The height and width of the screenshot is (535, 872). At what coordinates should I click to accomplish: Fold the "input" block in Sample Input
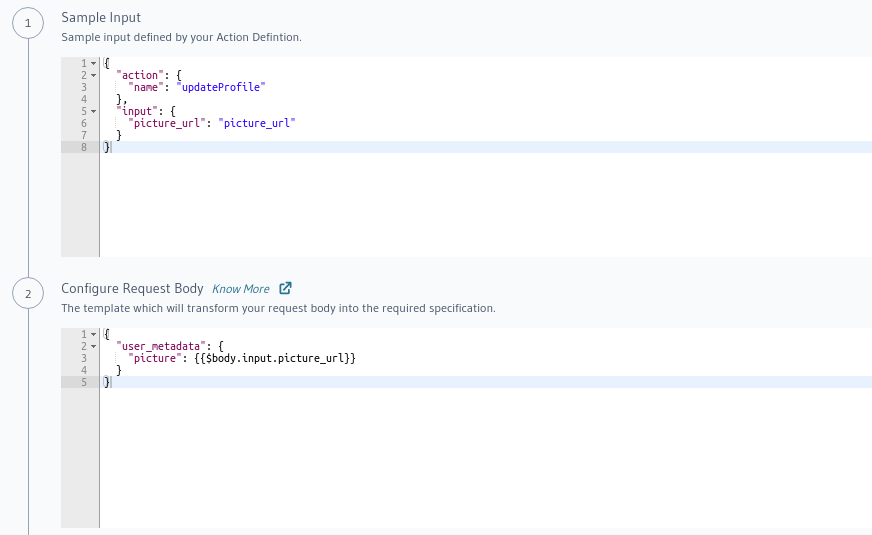pyautogui.click(x=94, y=111)
